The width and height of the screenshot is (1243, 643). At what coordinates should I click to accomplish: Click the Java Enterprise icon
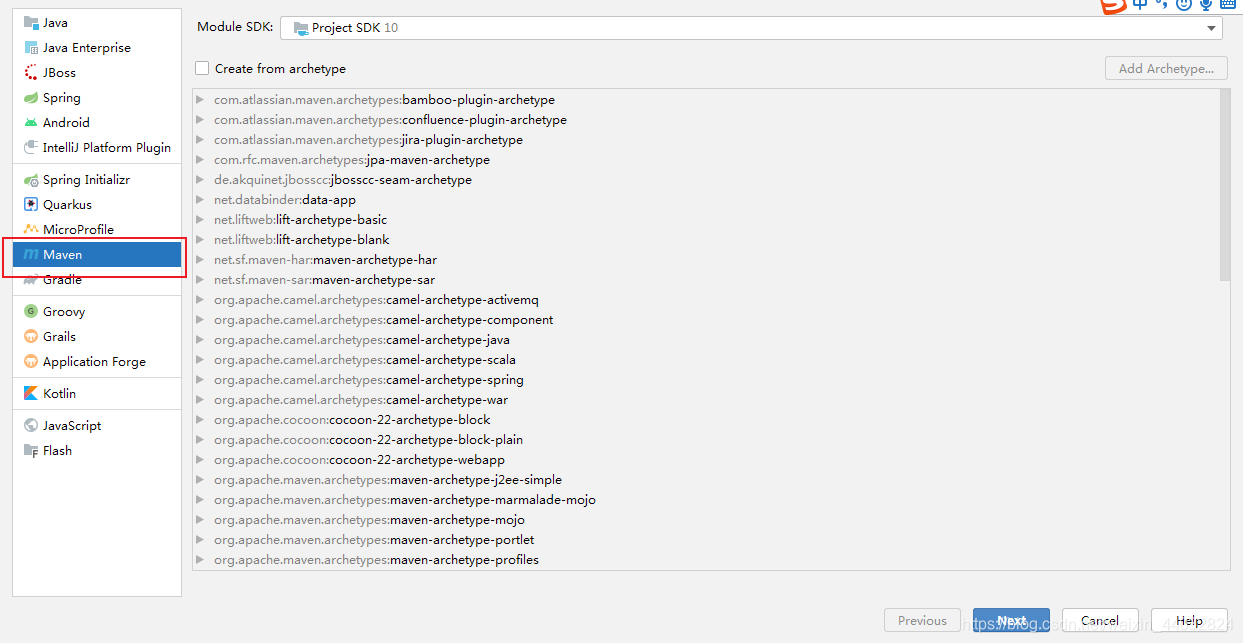click(x=31, y=47)
